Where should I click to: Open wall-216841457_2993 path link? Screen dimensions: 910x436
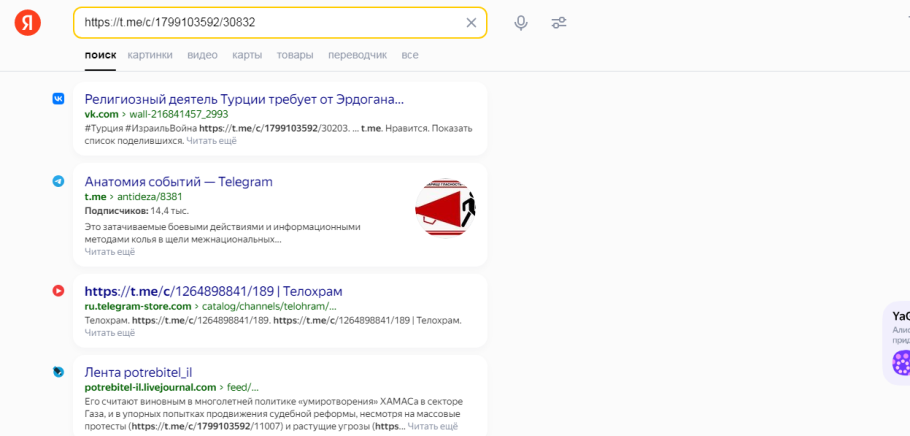tap(179, 114)
